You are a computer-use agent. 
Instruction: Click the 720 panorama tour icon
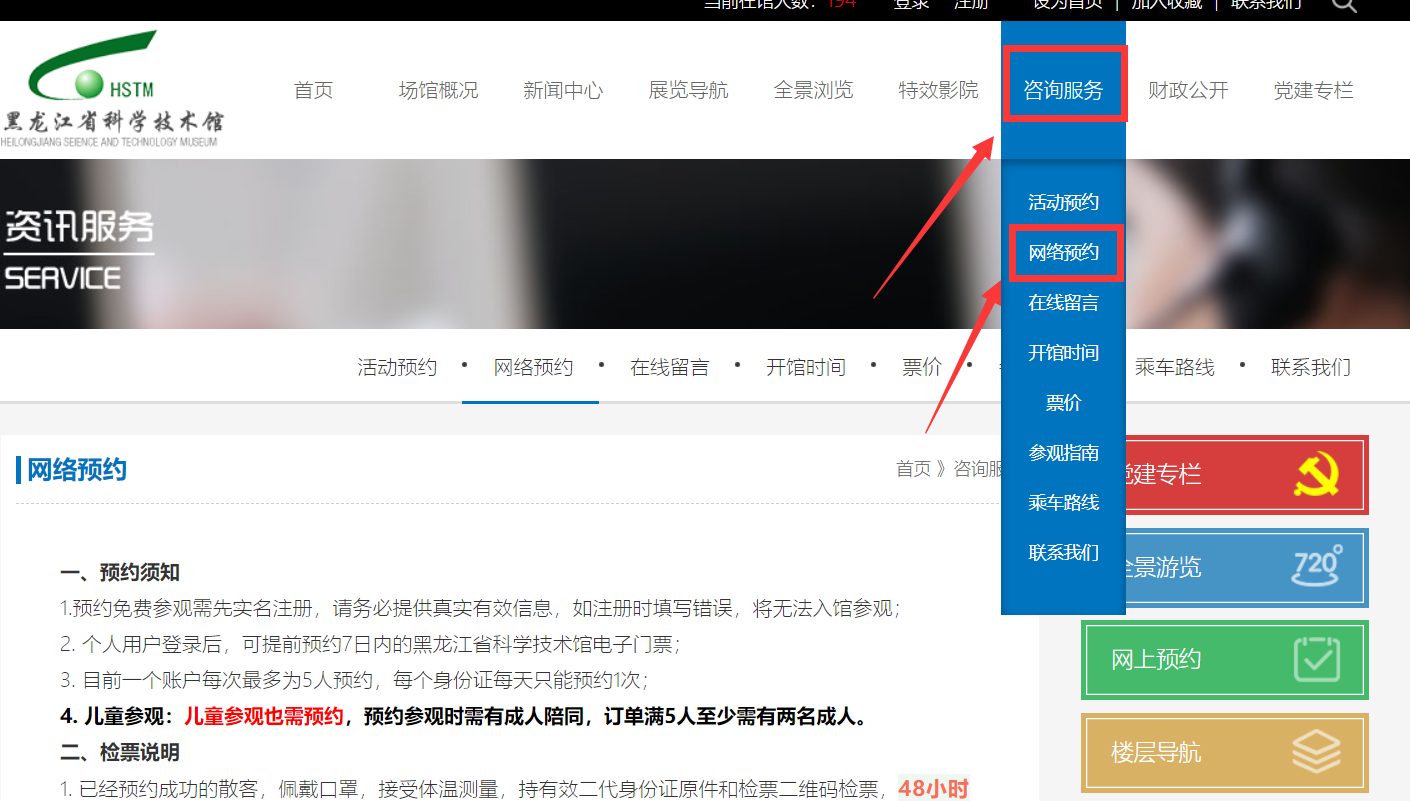pyautogui.click(x=1316, y=568)
